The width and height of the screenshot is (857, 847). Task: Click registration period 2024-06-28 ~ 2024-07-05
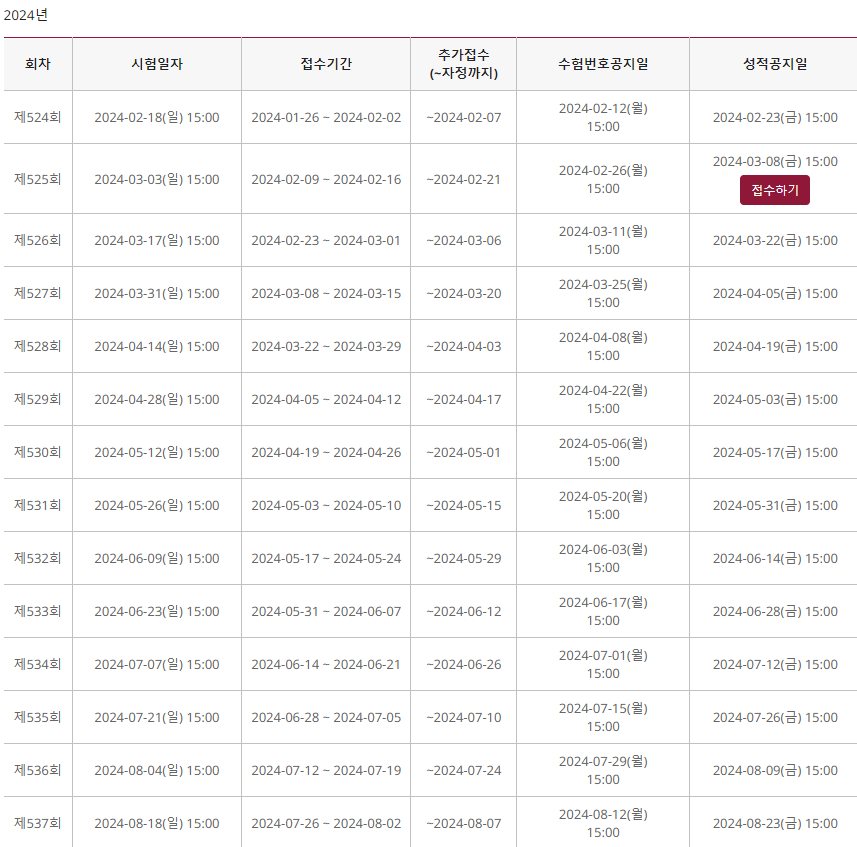pos(326,717)
